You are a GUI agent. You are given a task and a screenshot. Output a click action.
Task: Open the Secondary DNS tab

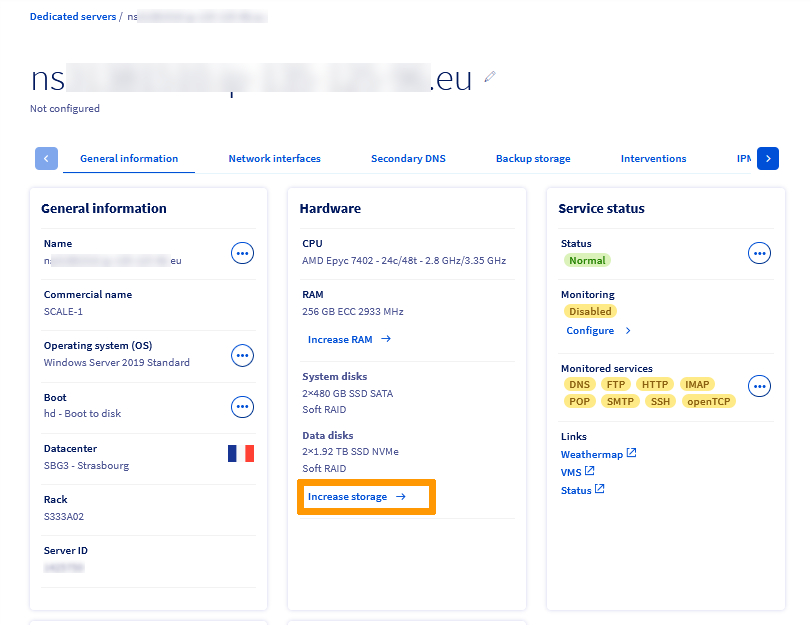[408, 159]
